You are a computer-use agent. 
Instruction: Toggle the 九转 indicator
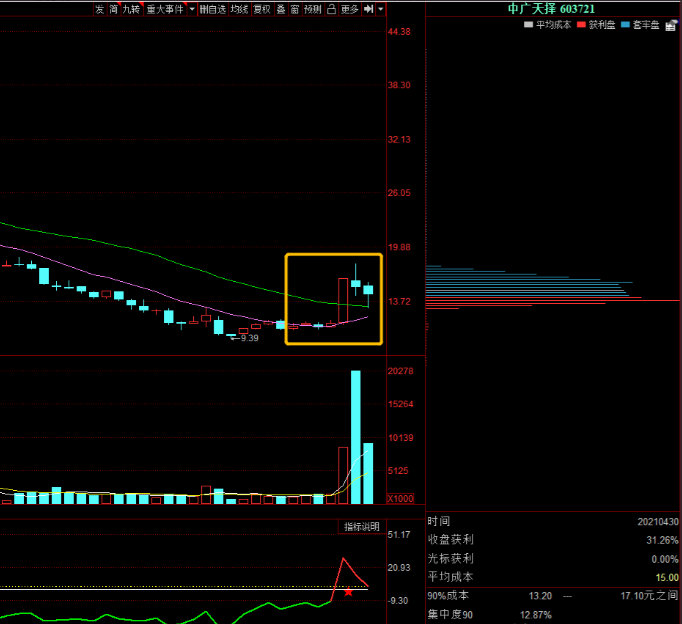[x=131, y=9]
